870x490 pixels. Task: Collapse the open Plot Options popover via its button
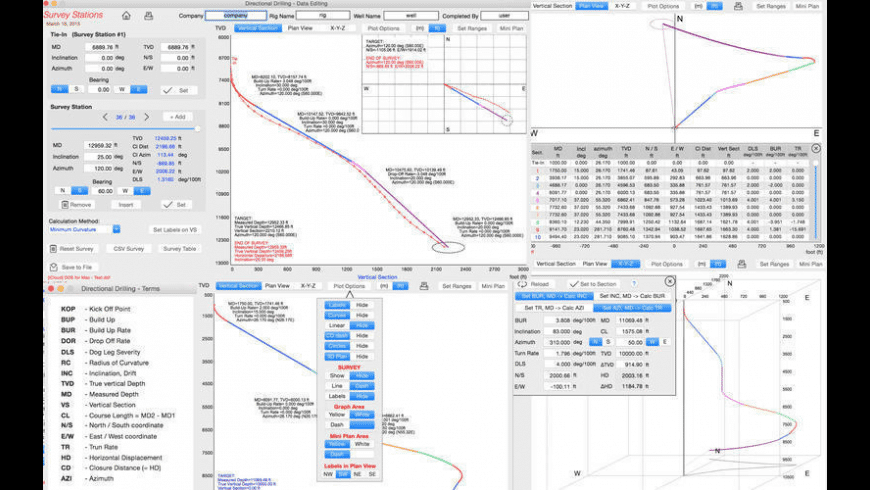[x=349, y=286]
